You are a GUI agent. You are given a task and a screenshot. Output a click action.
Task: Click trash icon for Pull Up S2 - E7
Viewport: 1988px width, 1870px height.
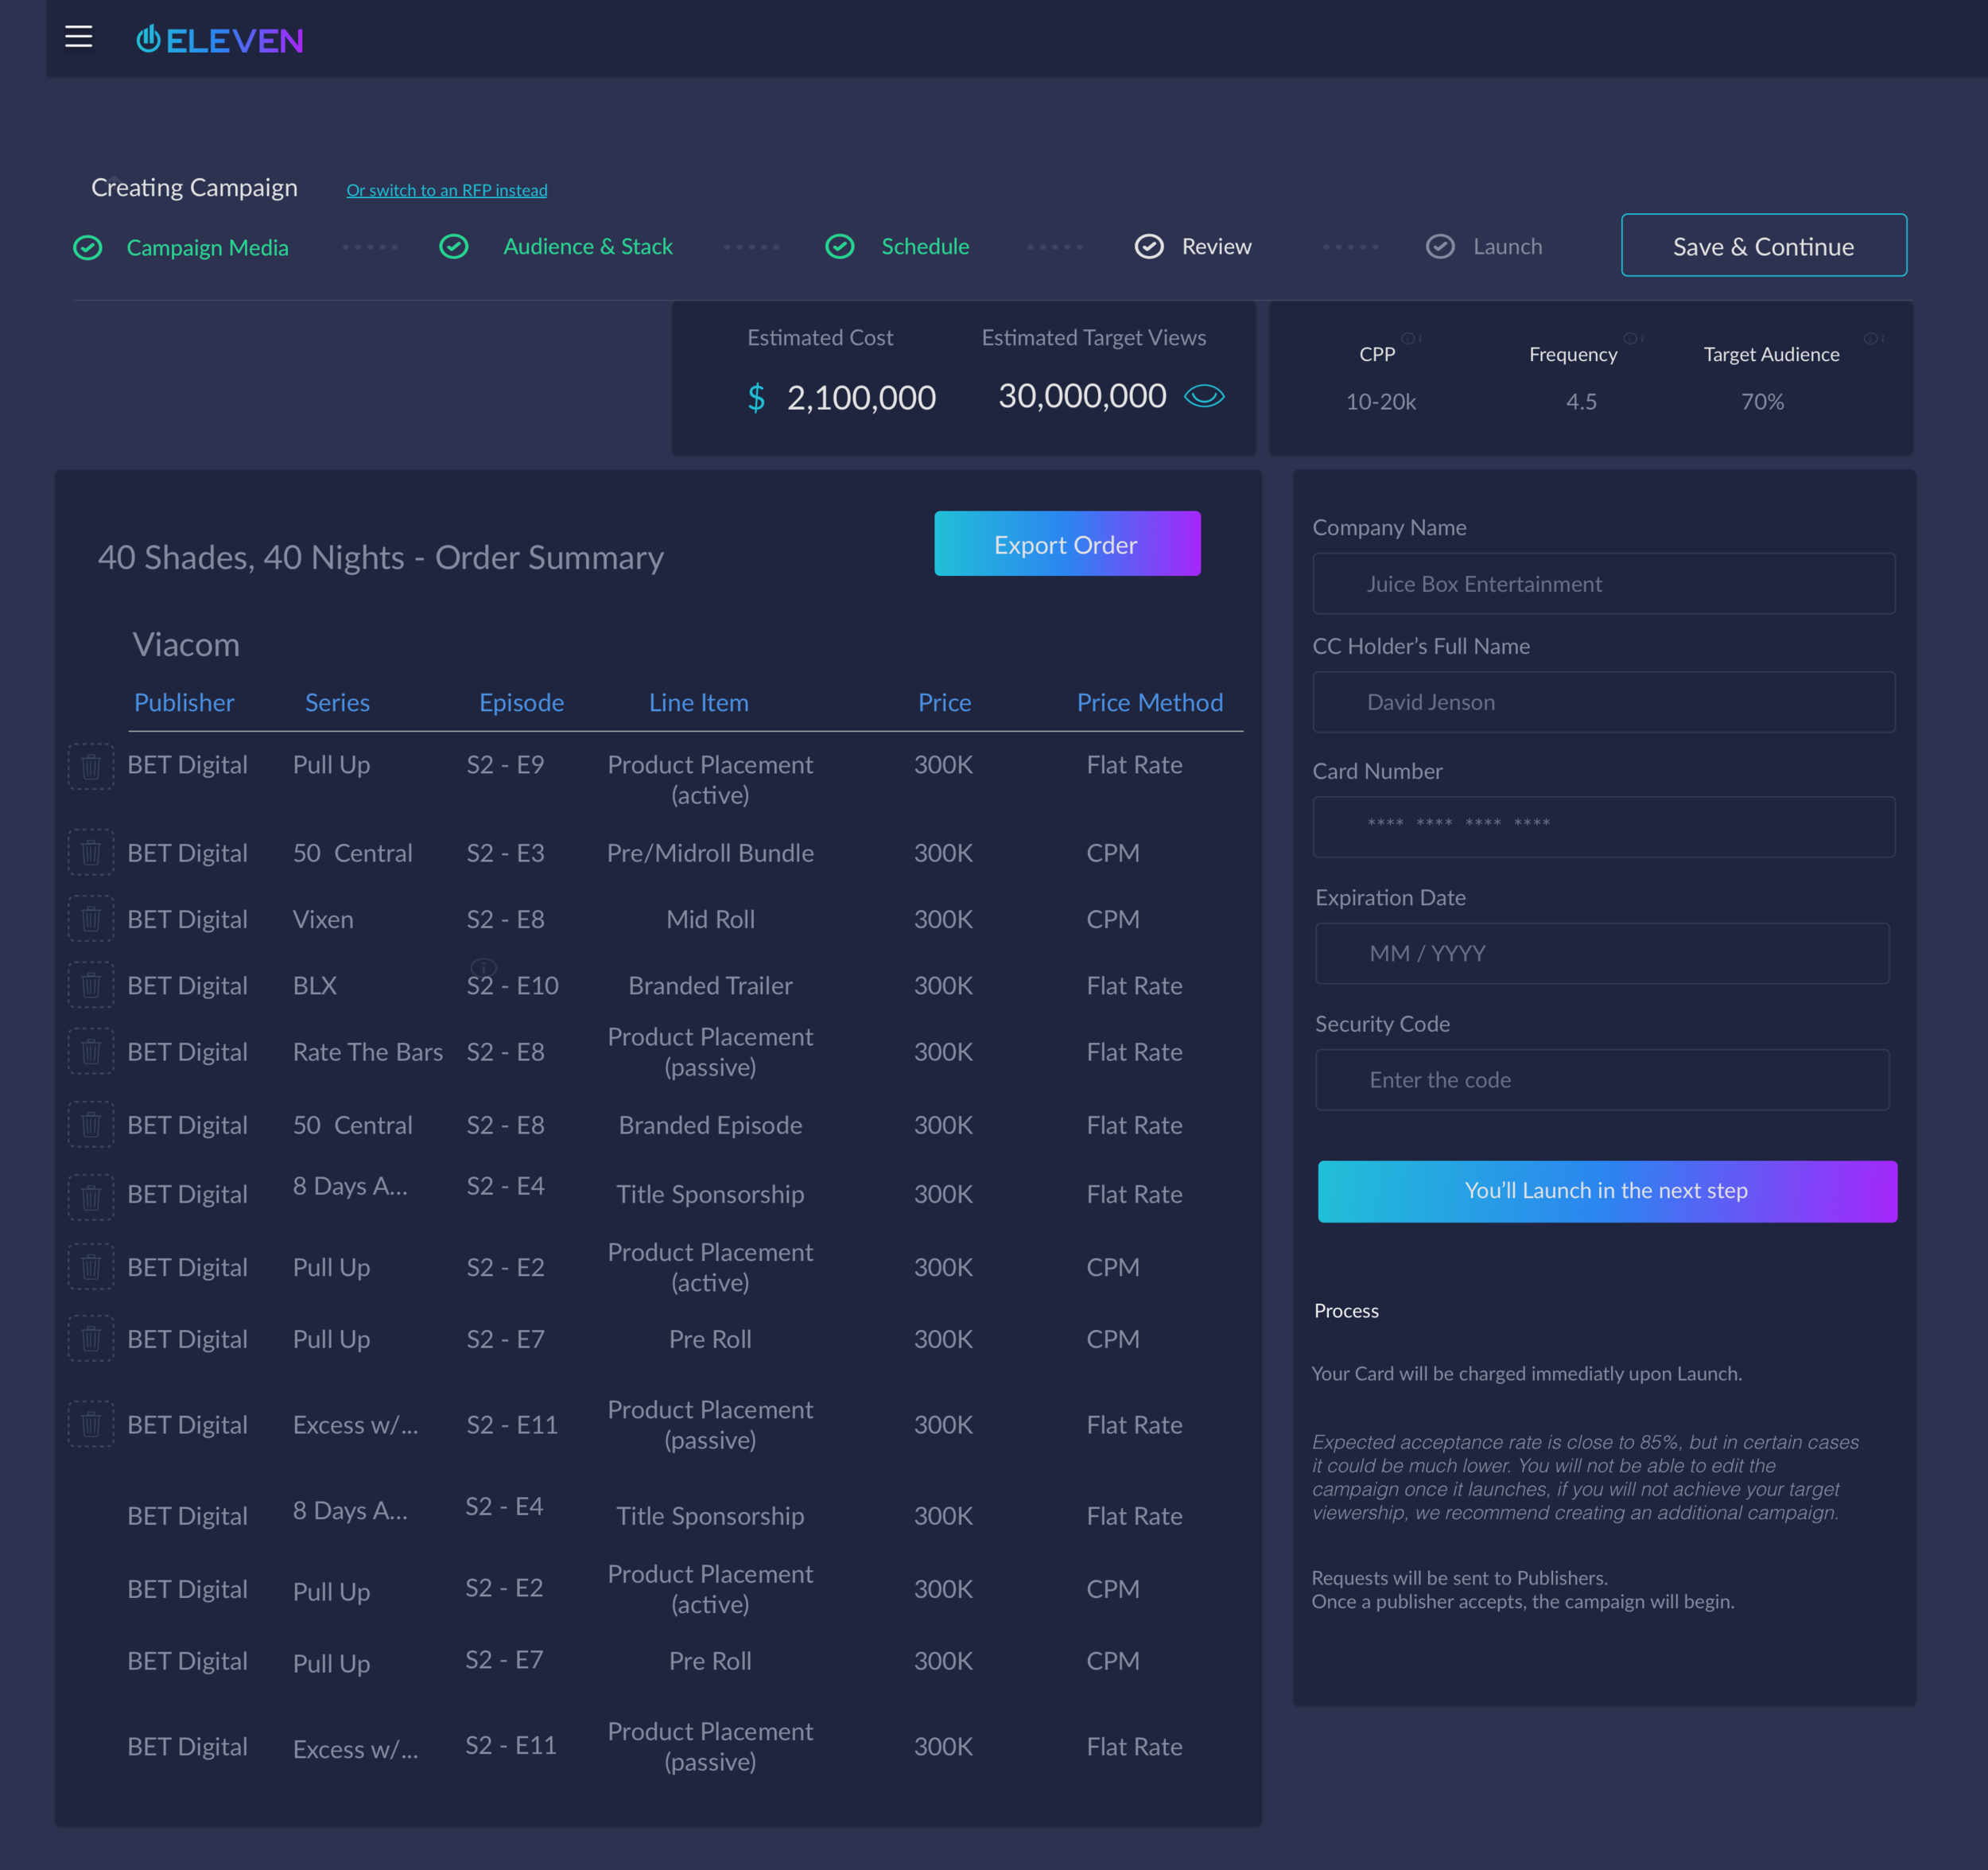pos(91,1338)
